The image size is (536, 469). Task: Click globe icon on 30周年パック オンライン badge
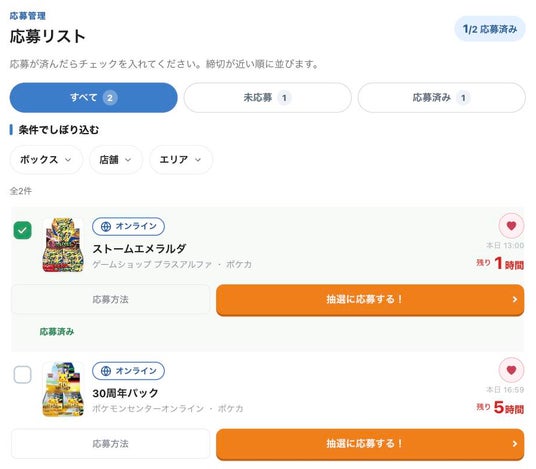[106, 371]
